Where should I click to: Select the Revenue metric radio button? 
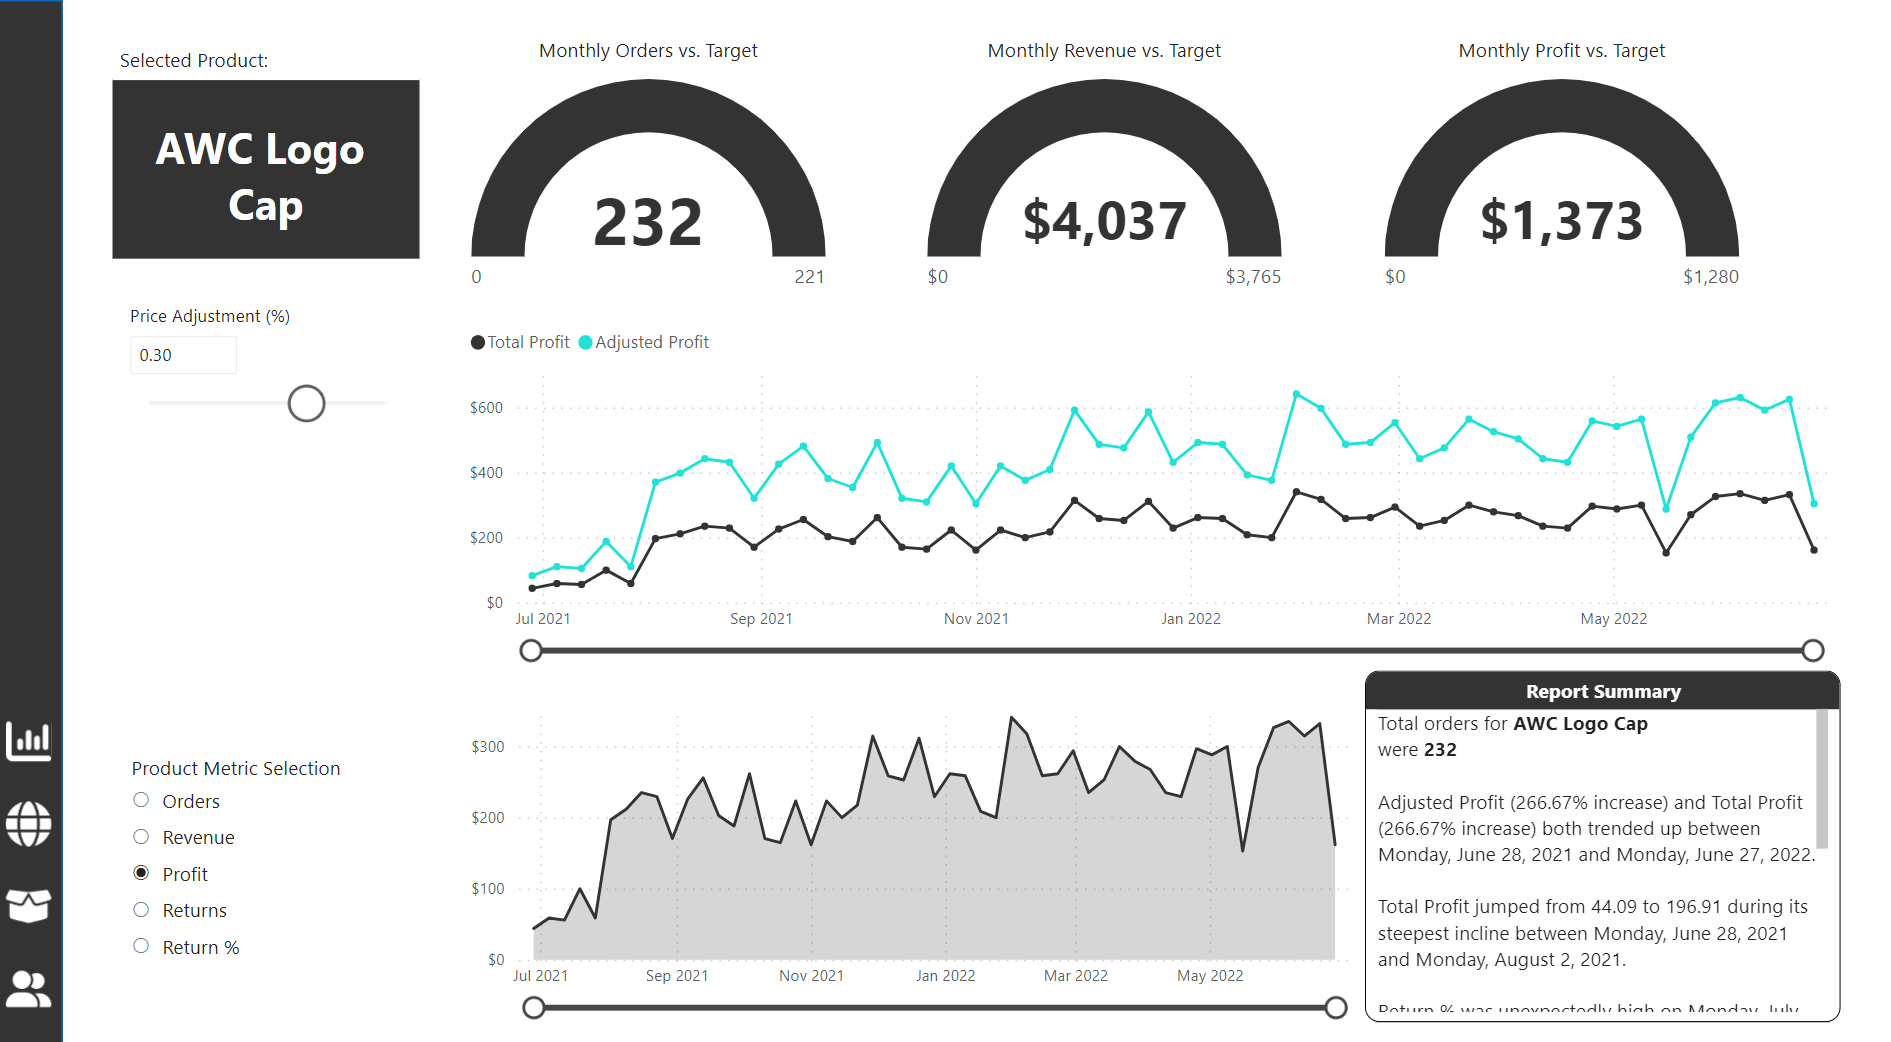click(x=141, y=837)
